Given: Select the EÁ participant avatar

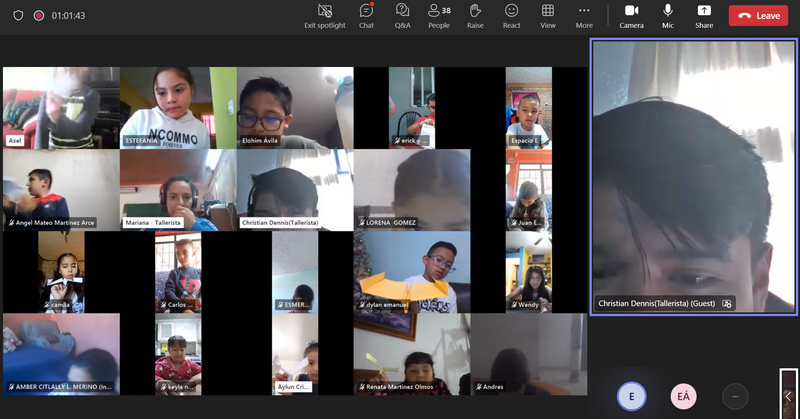Looking at the screenshot, I should [683, 397].
